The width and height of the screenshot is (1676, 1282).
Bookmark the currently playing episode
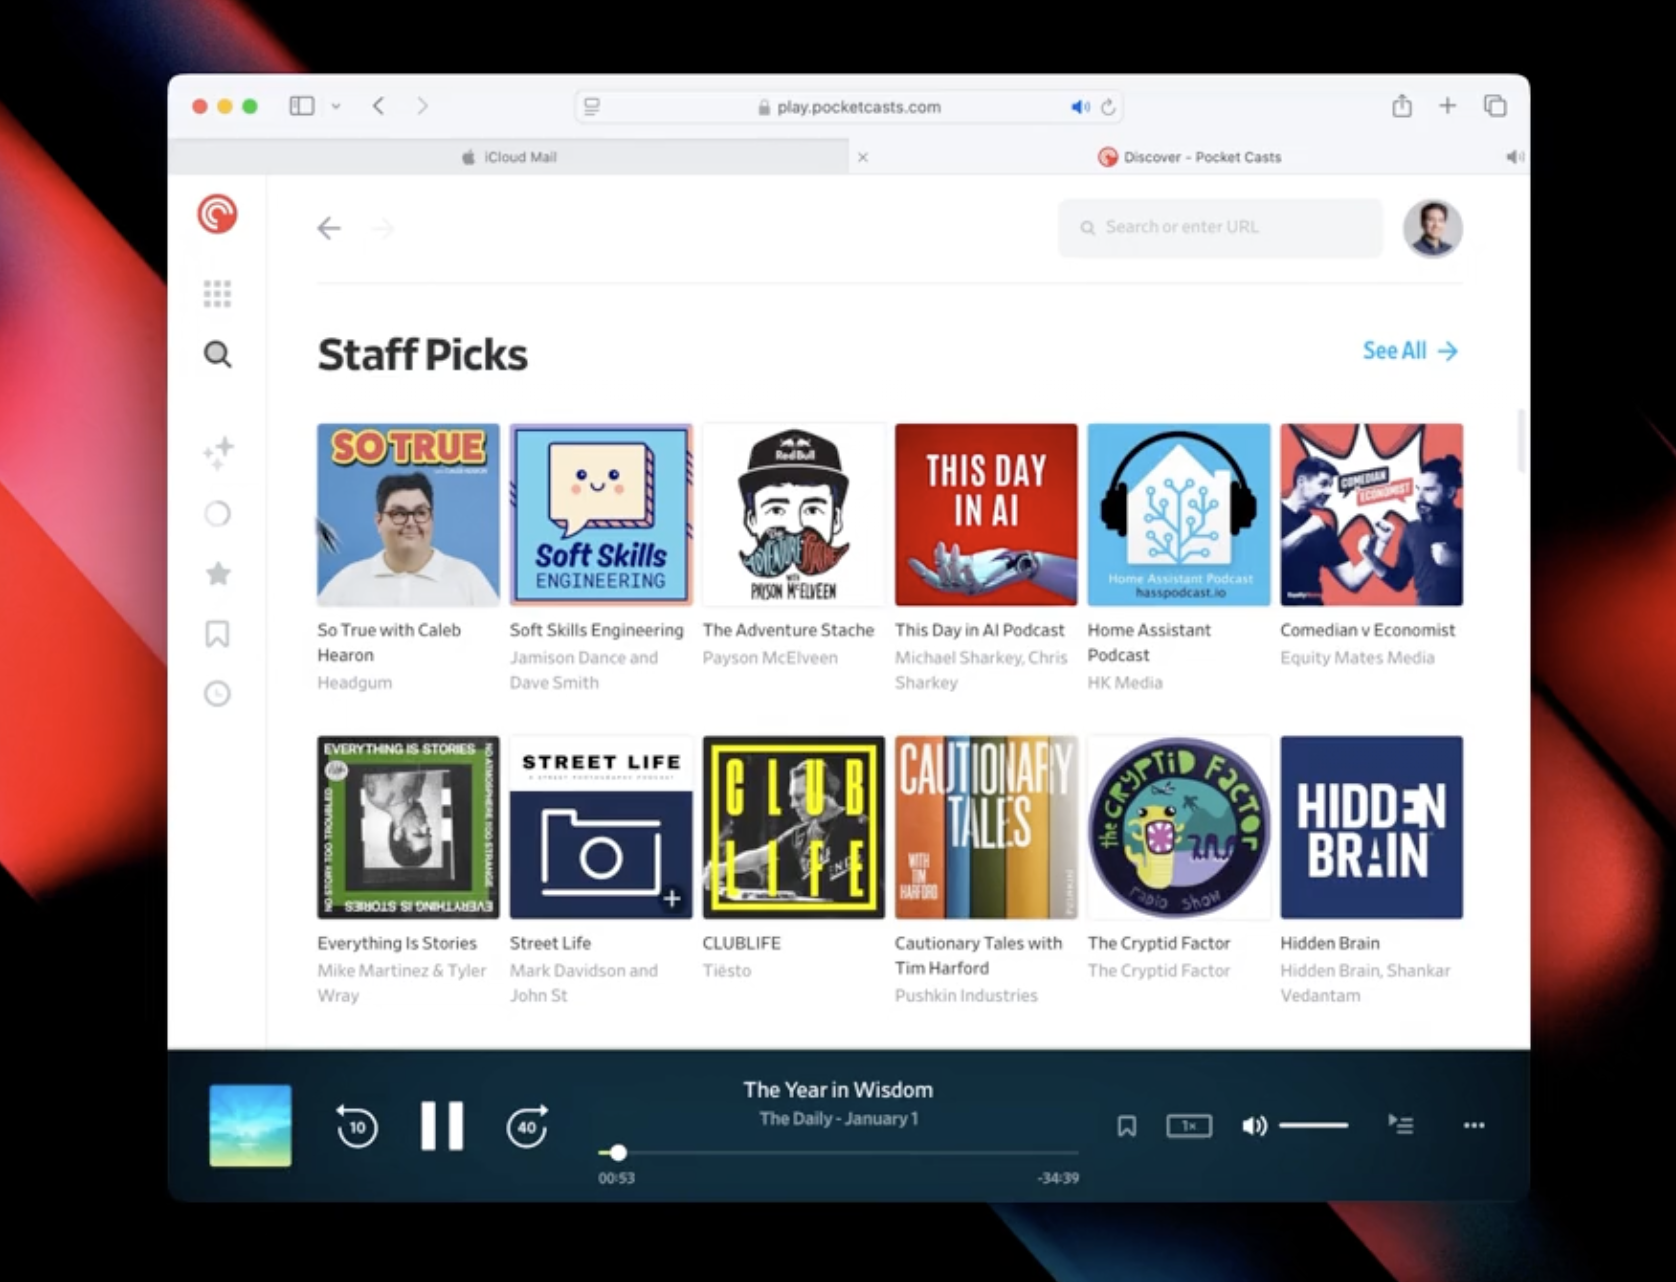1126,1126
